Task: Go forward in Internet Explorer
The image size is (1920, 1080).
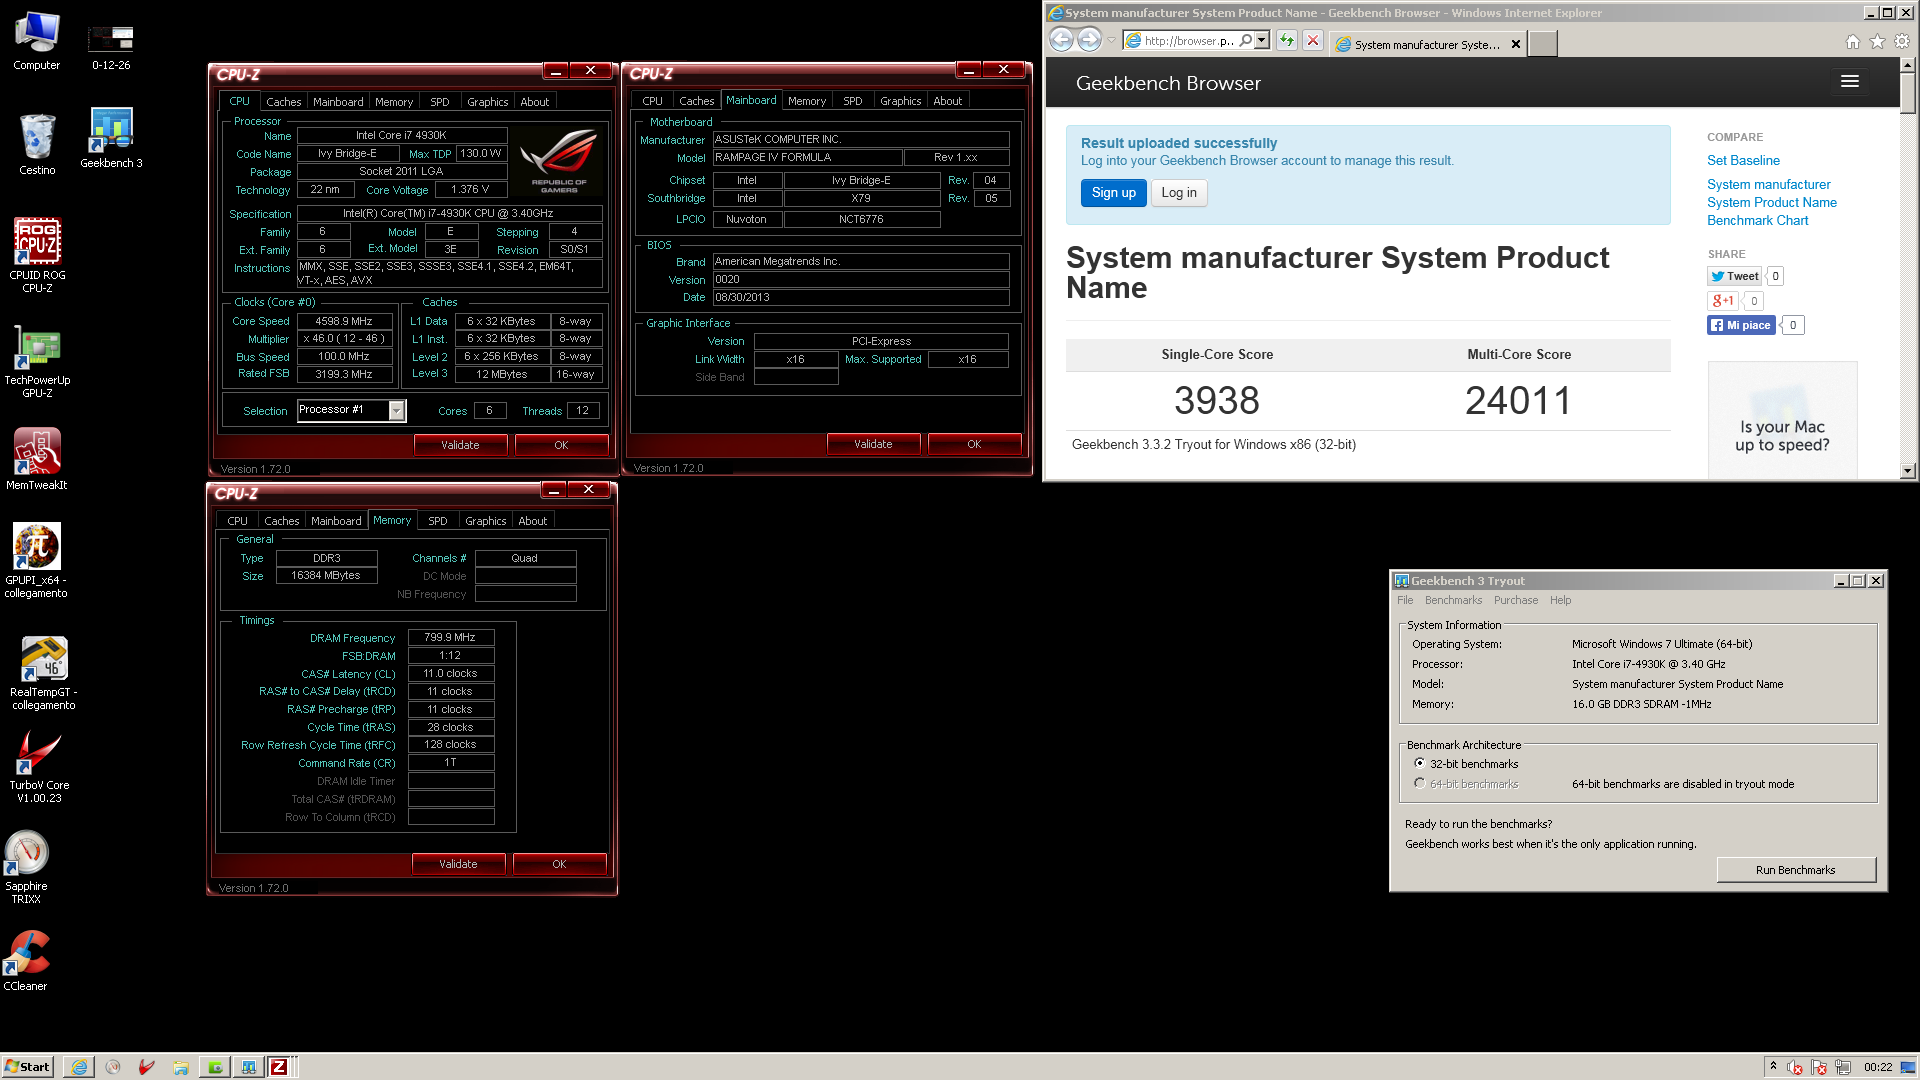Action: [1090, 40]
